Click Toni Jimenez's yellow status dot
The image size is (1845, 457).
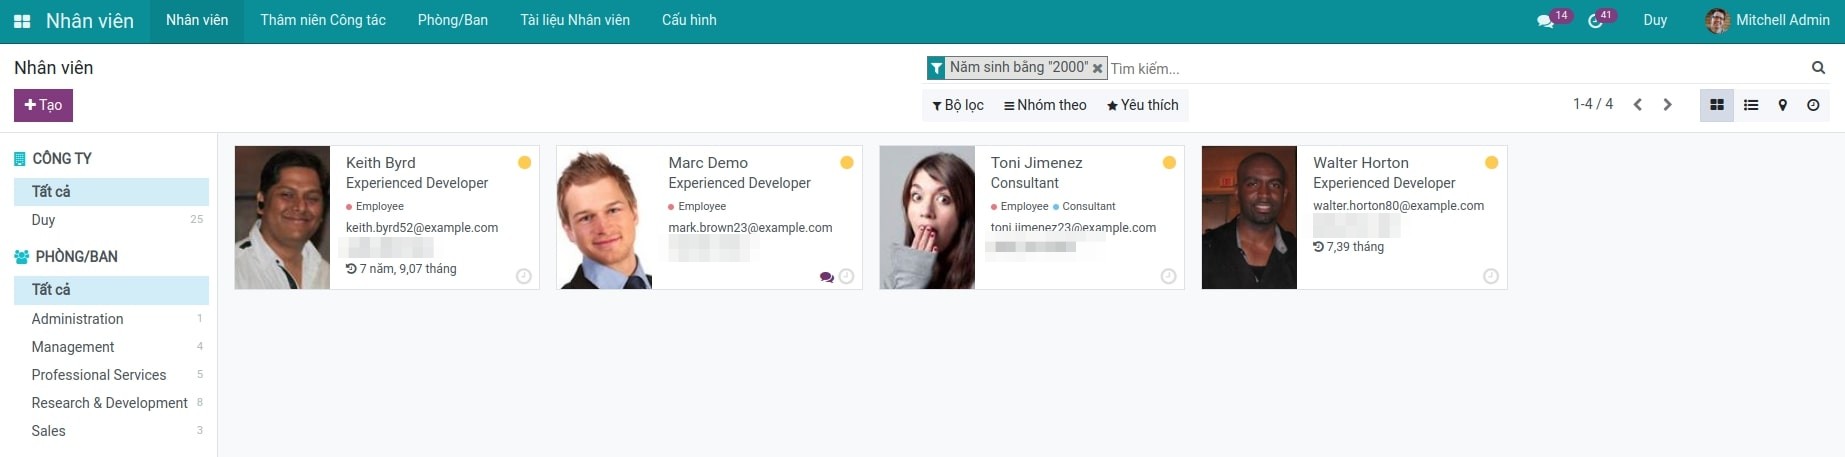click(1169, 163)
